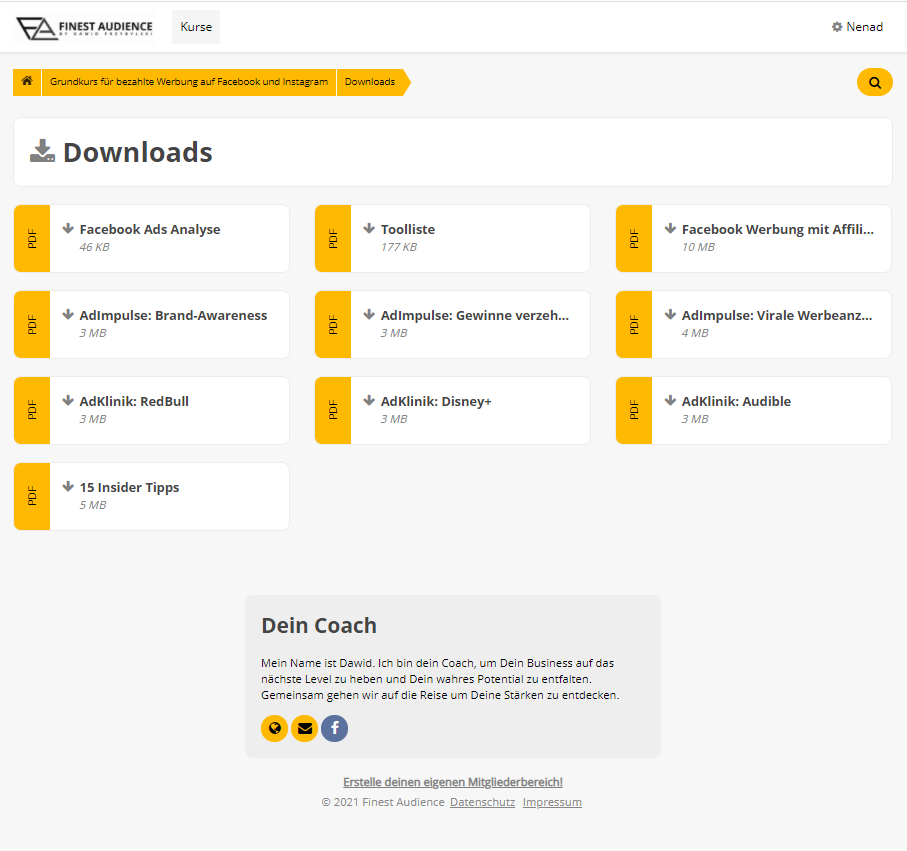
Task: Click the yellow search button
Action: coord(875,82)
